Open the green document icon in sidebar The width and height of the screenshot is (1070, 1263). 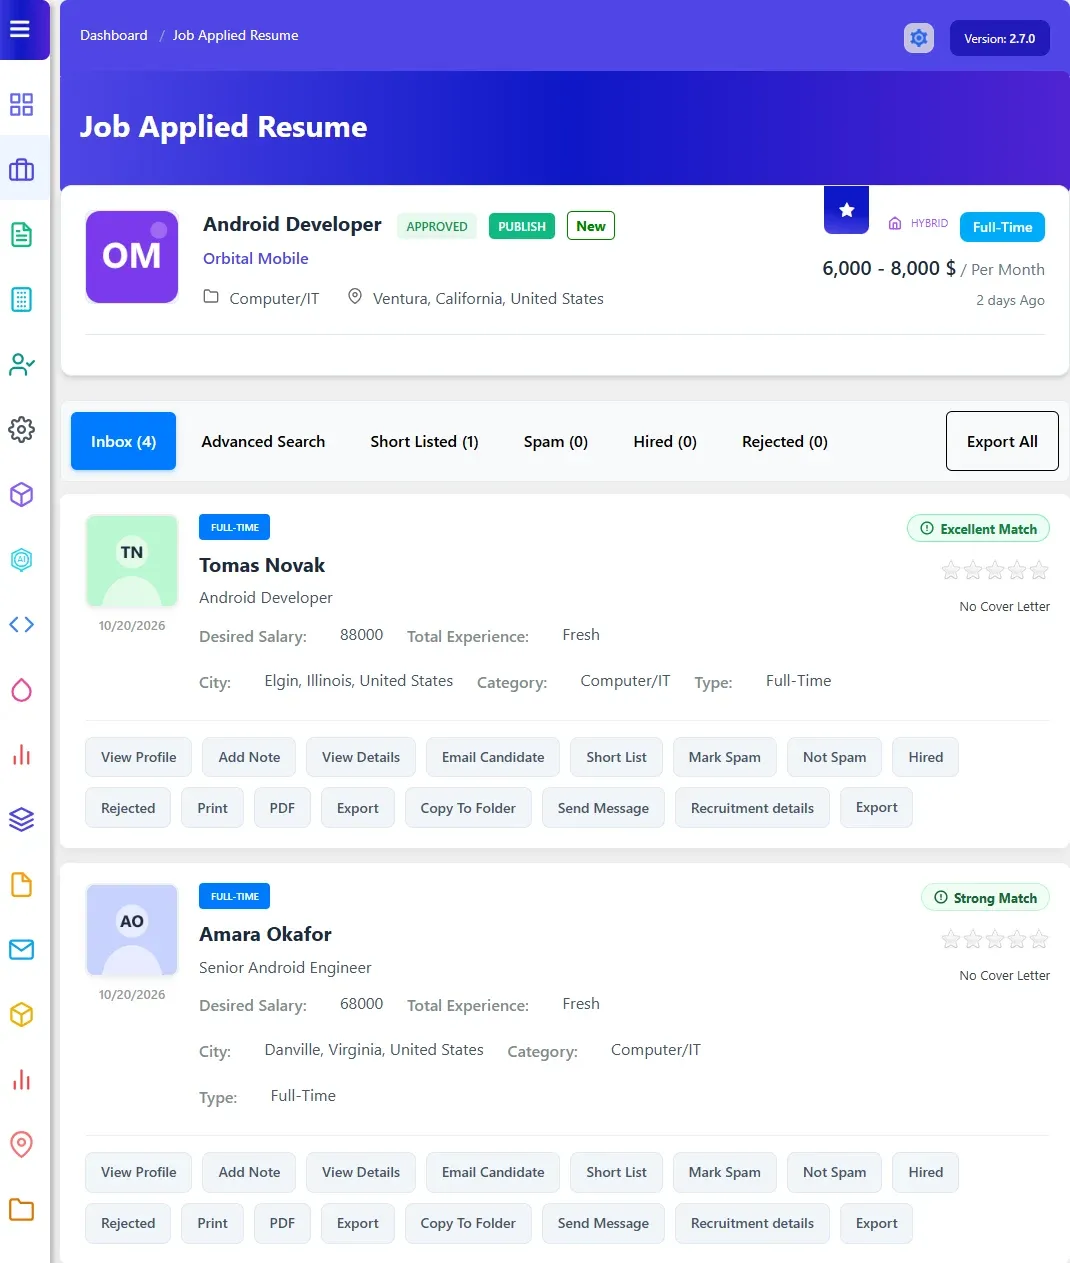21,235
